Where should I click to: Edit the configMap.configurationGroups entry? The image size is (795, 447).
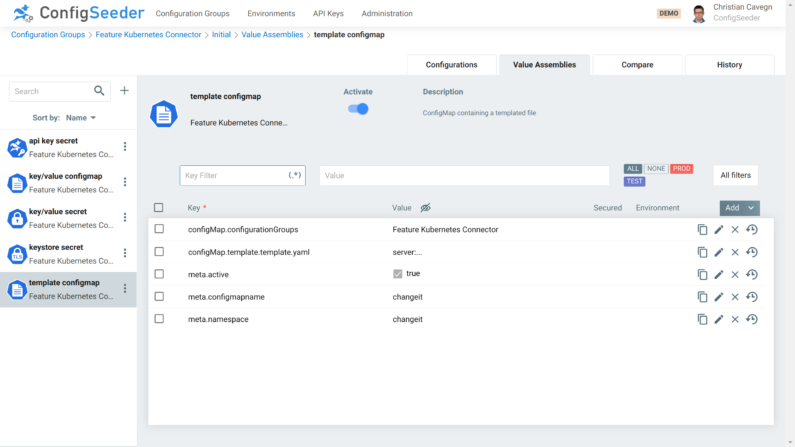(718, 230)
